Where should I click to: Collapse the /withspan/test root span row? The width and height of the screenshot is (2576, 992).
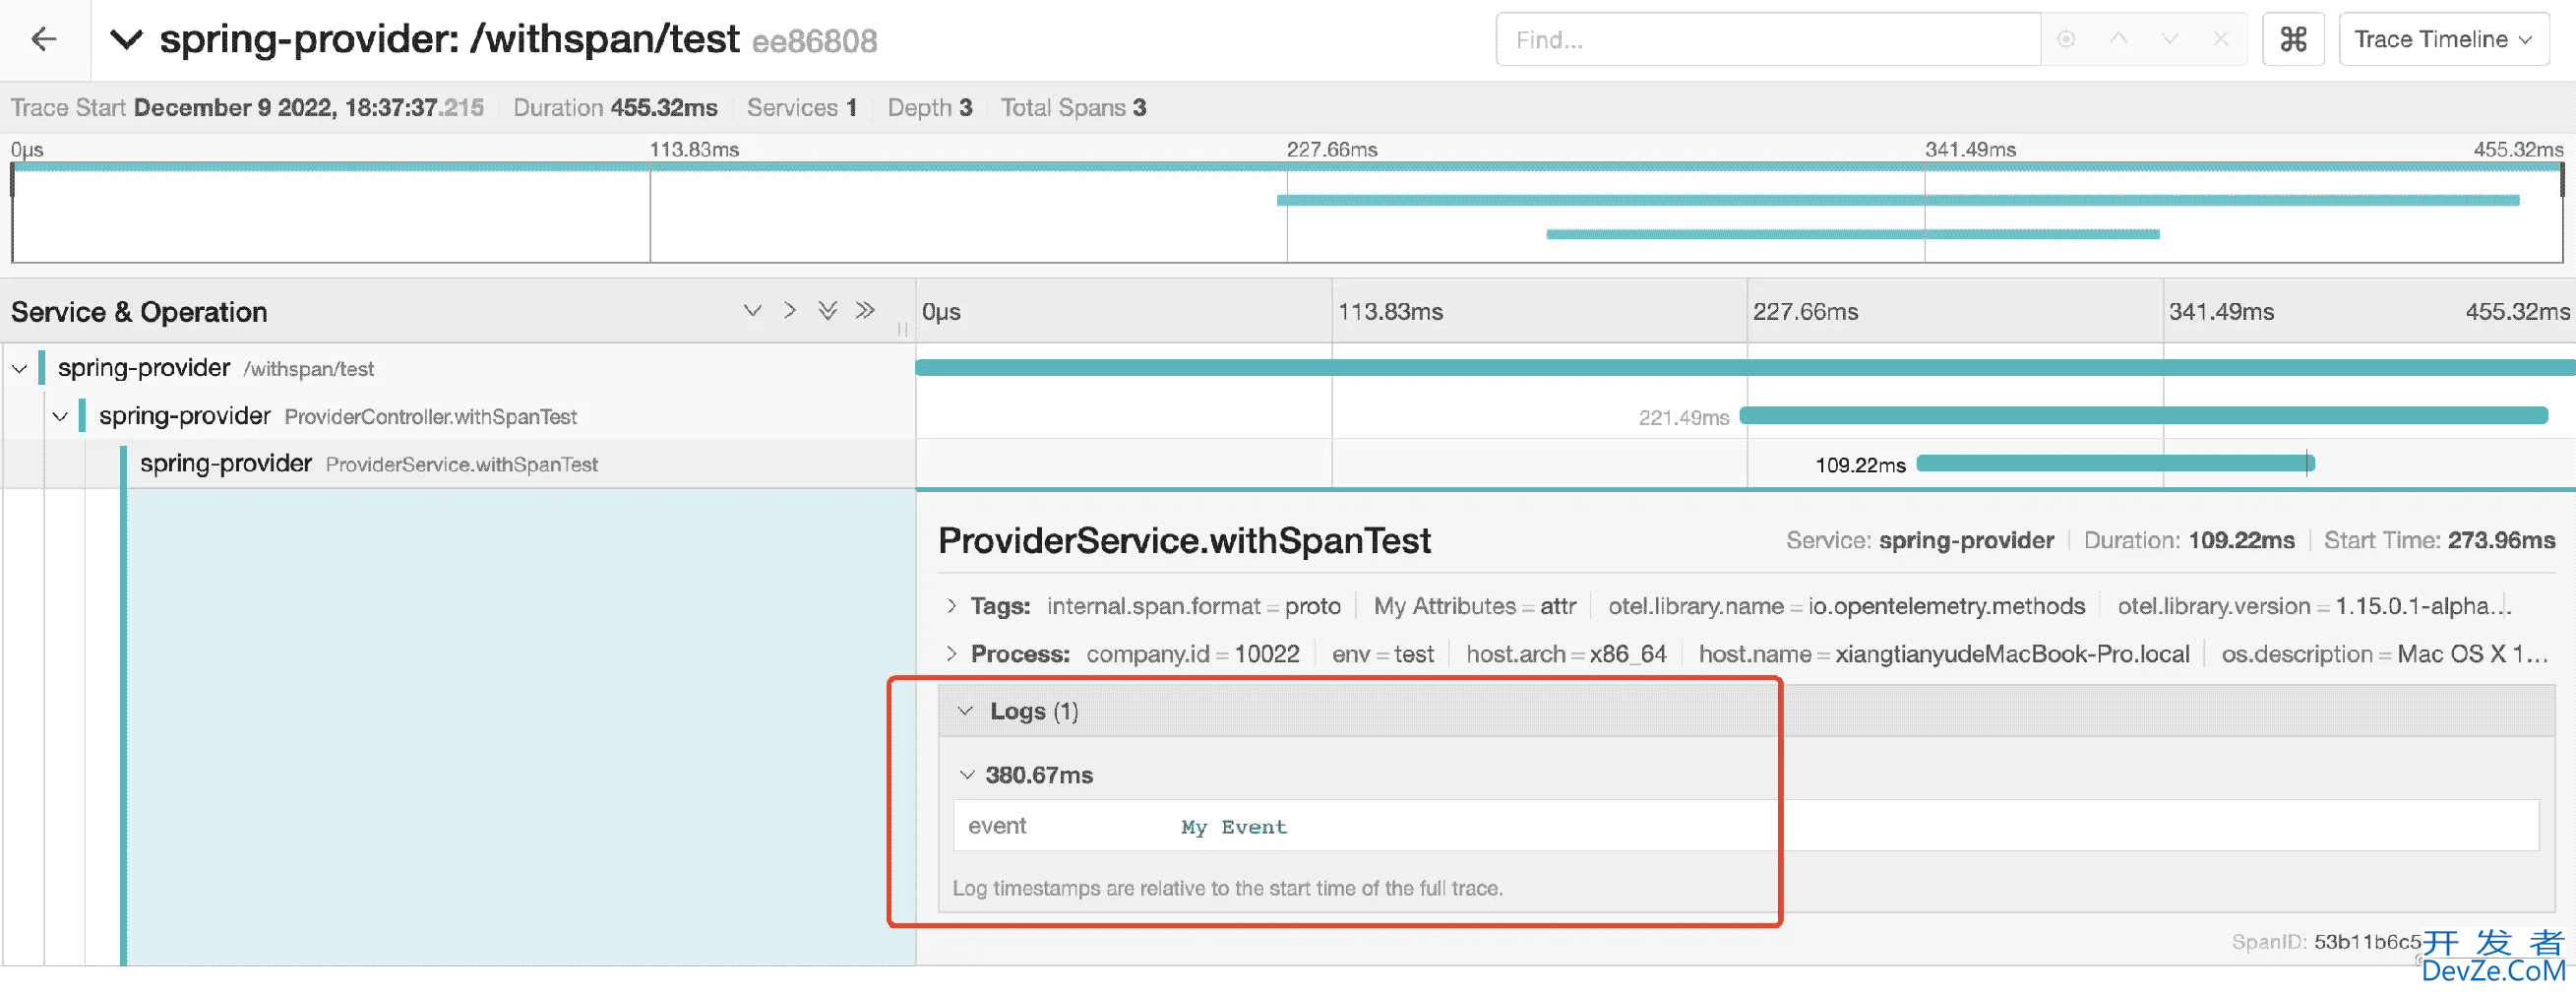point(19,369)
